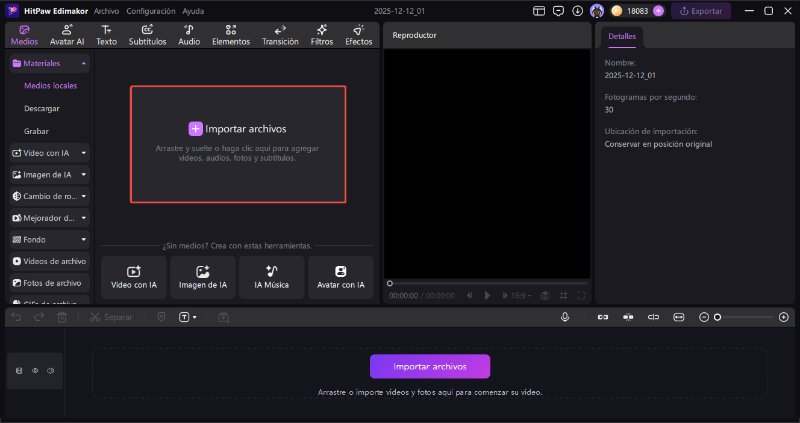Mute the timeline track speaker icon
800x423 pixels.
point(50,371)
